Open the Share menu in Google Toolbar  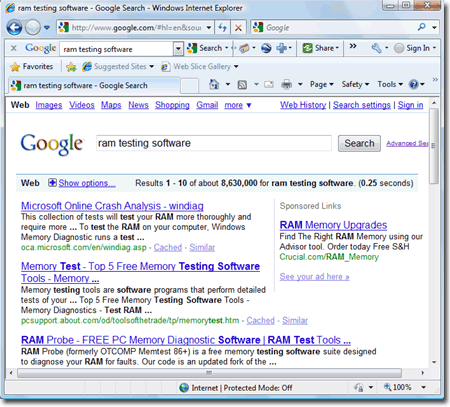[321, 48]
